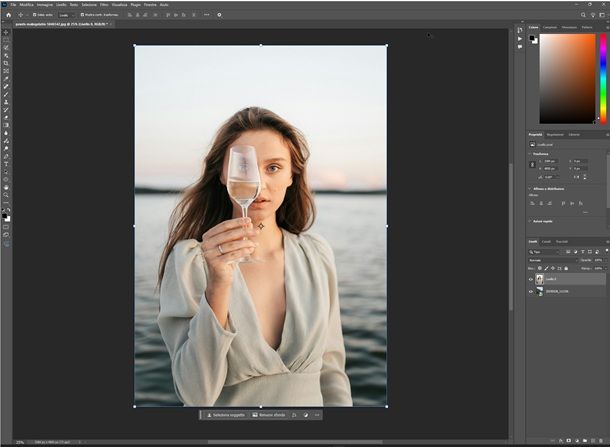The image size is (610, 447).
Task: Open the options bar gear settings
Action: (x=219, y=15)
